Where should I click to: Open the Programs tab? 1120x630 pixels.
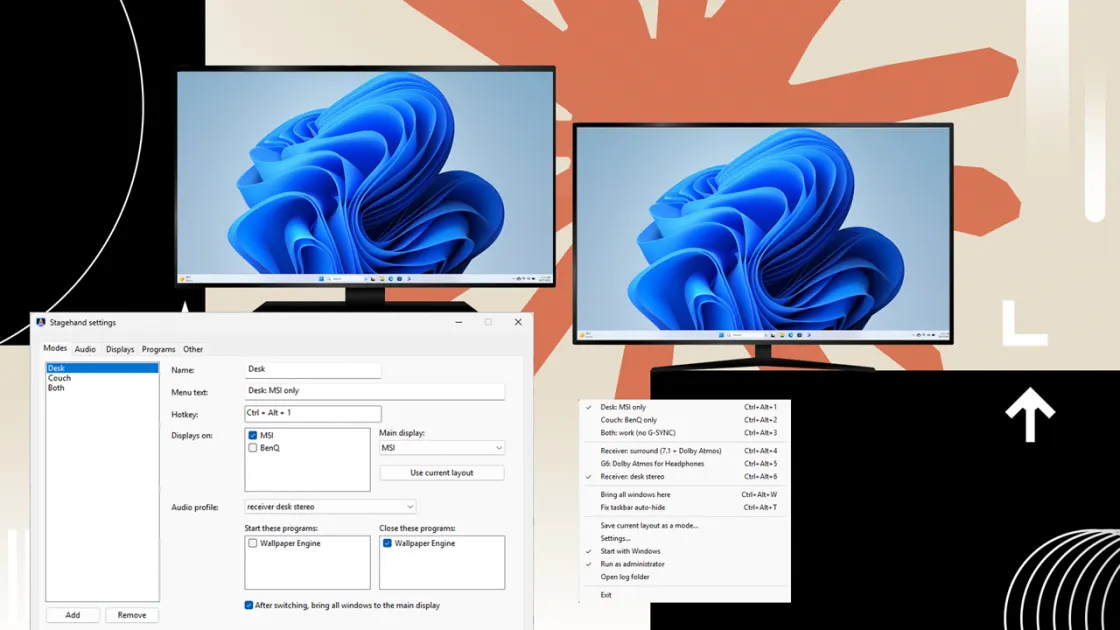(159, 349)
